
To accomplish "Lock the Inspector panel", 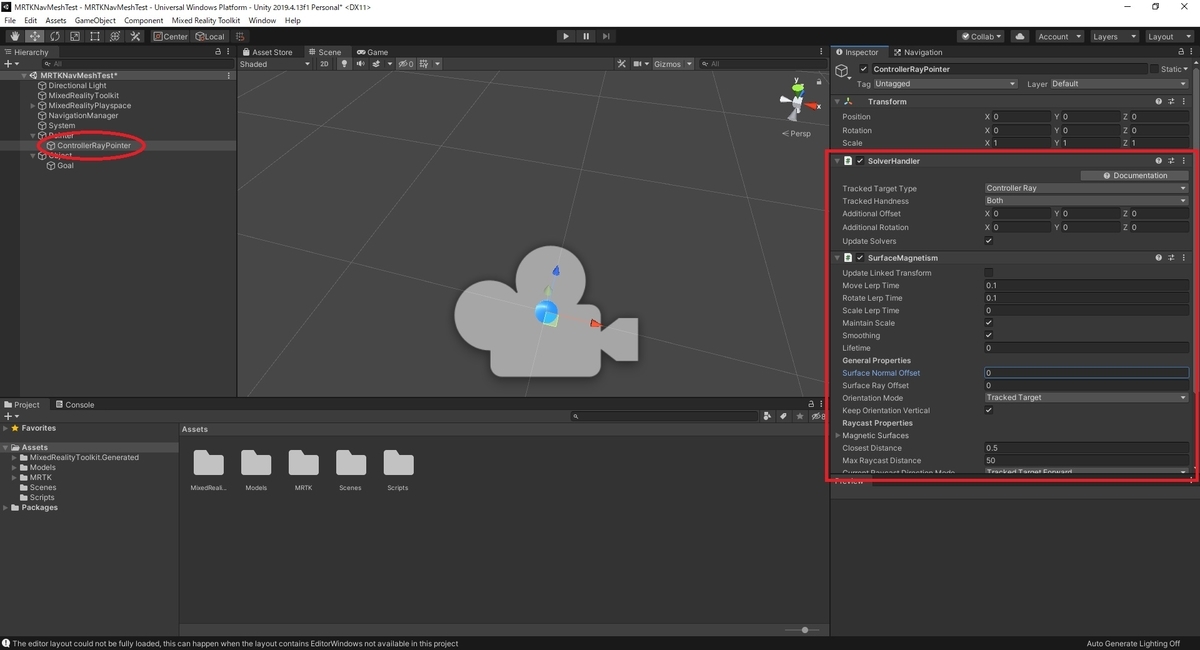I will (x=1181, y=52).
